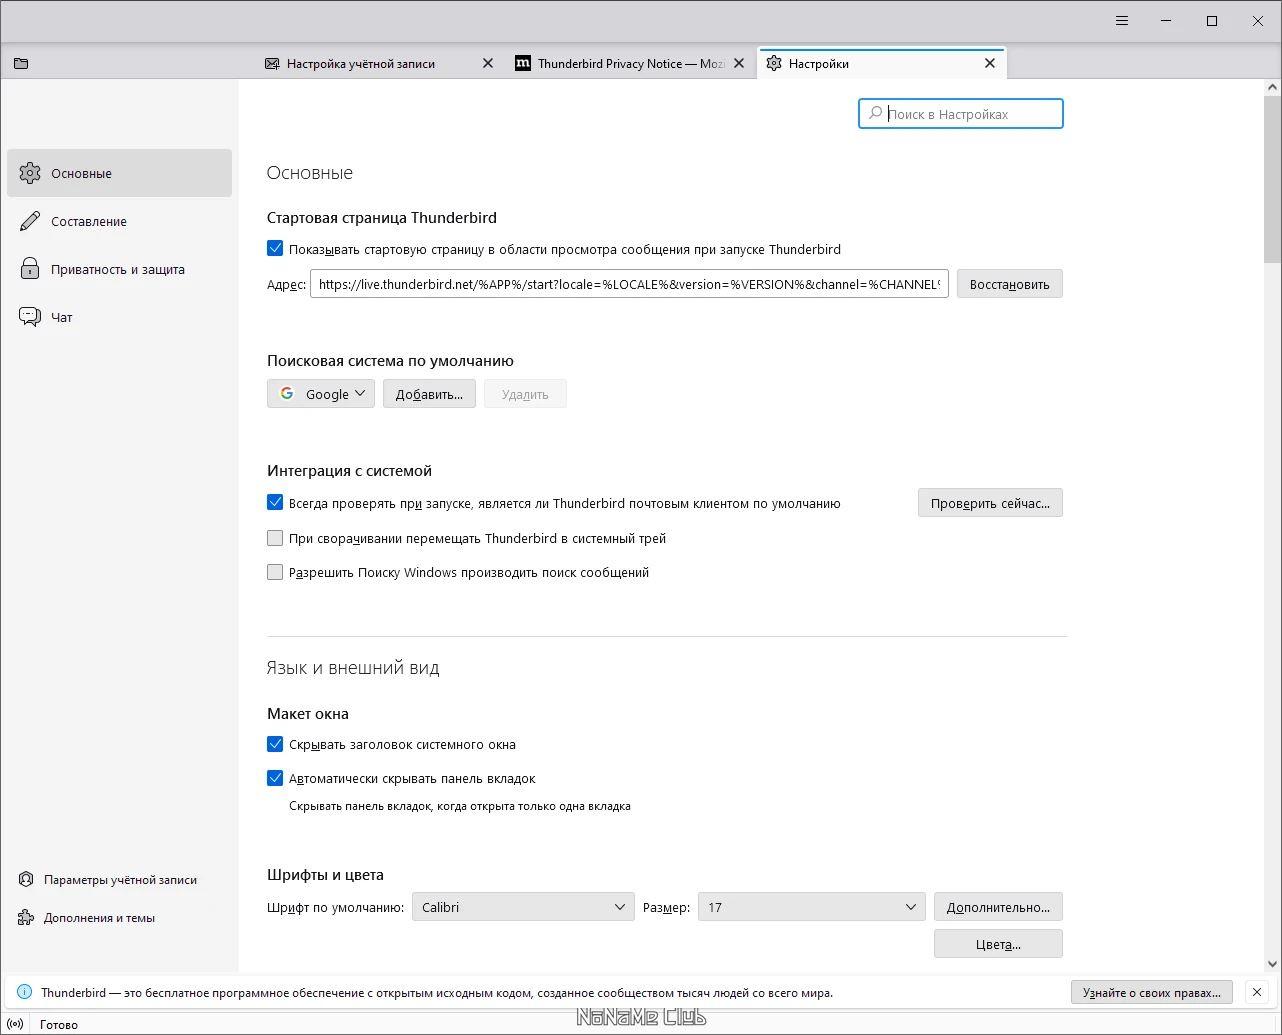Maximize the Thunderbird window

tap(1212, 21)
